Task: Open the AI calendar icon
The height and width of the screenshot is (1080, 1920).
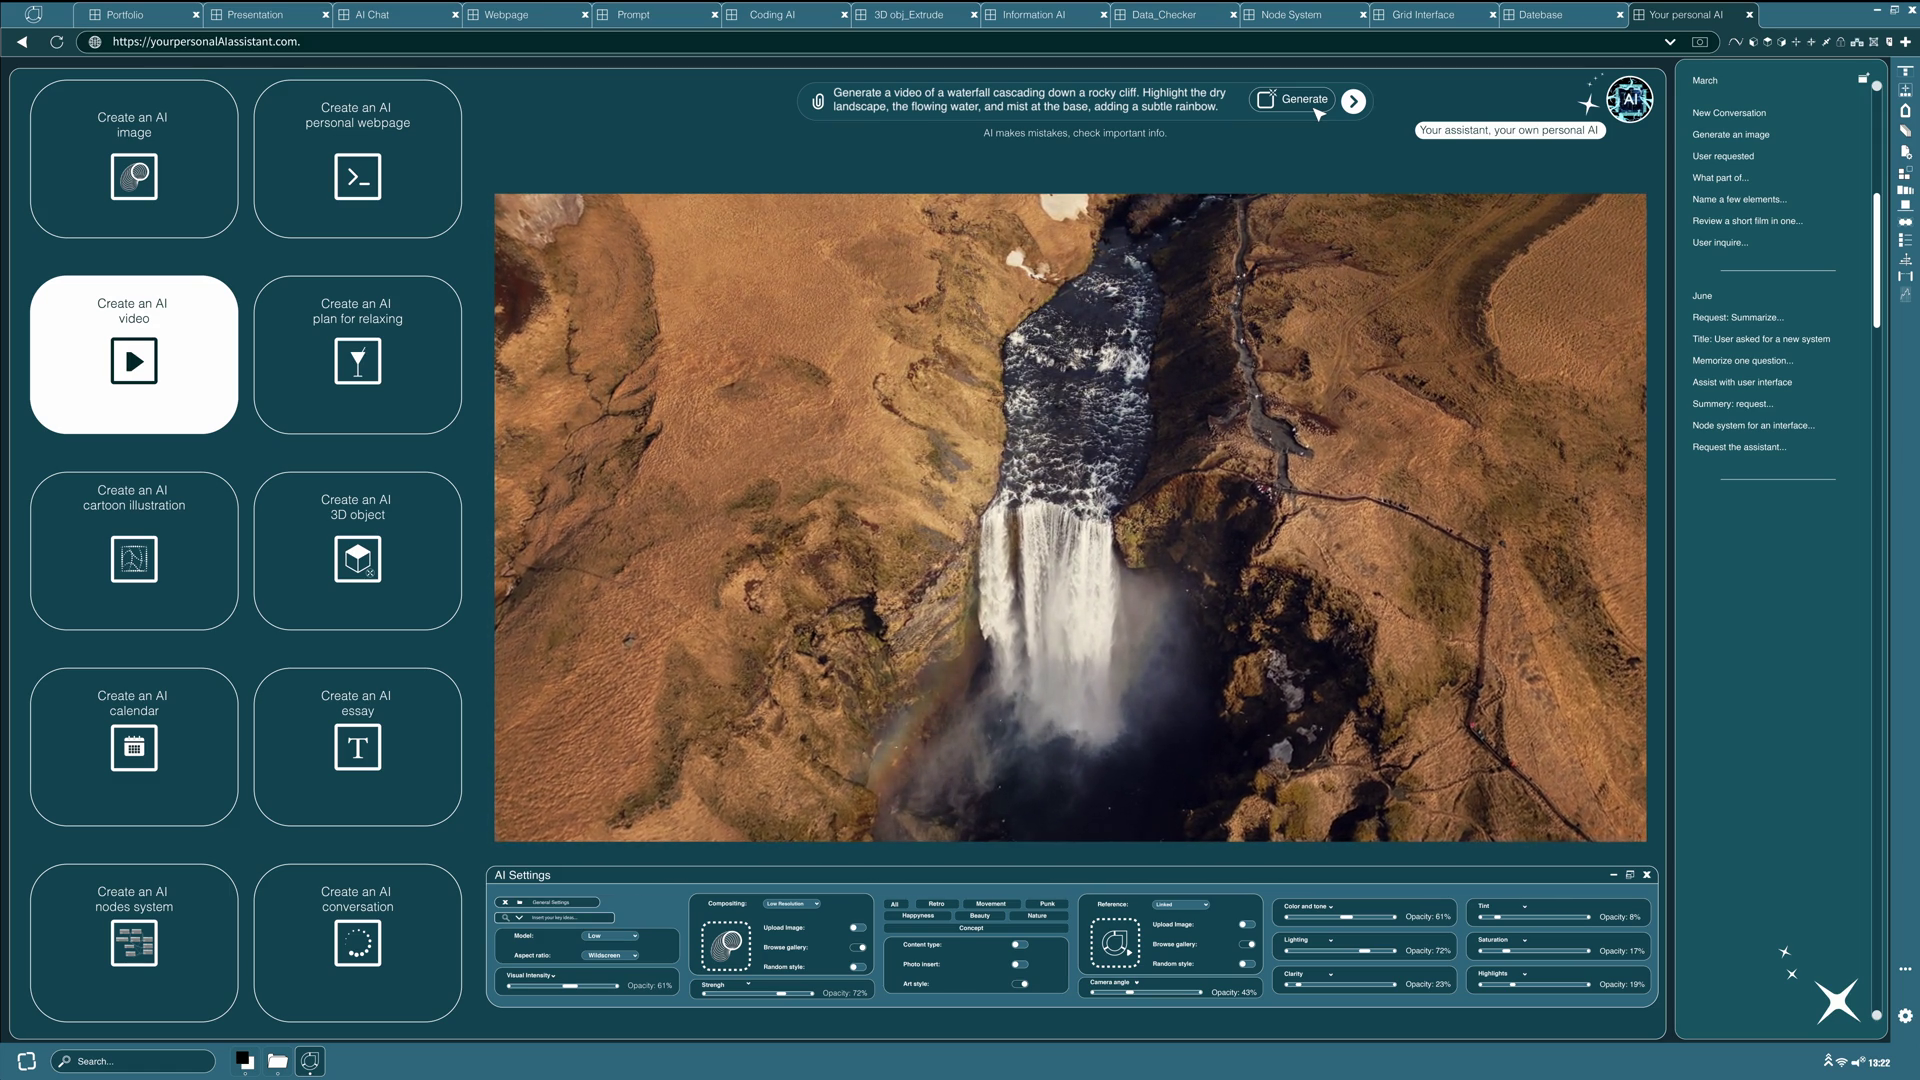Action: (134, 747)
